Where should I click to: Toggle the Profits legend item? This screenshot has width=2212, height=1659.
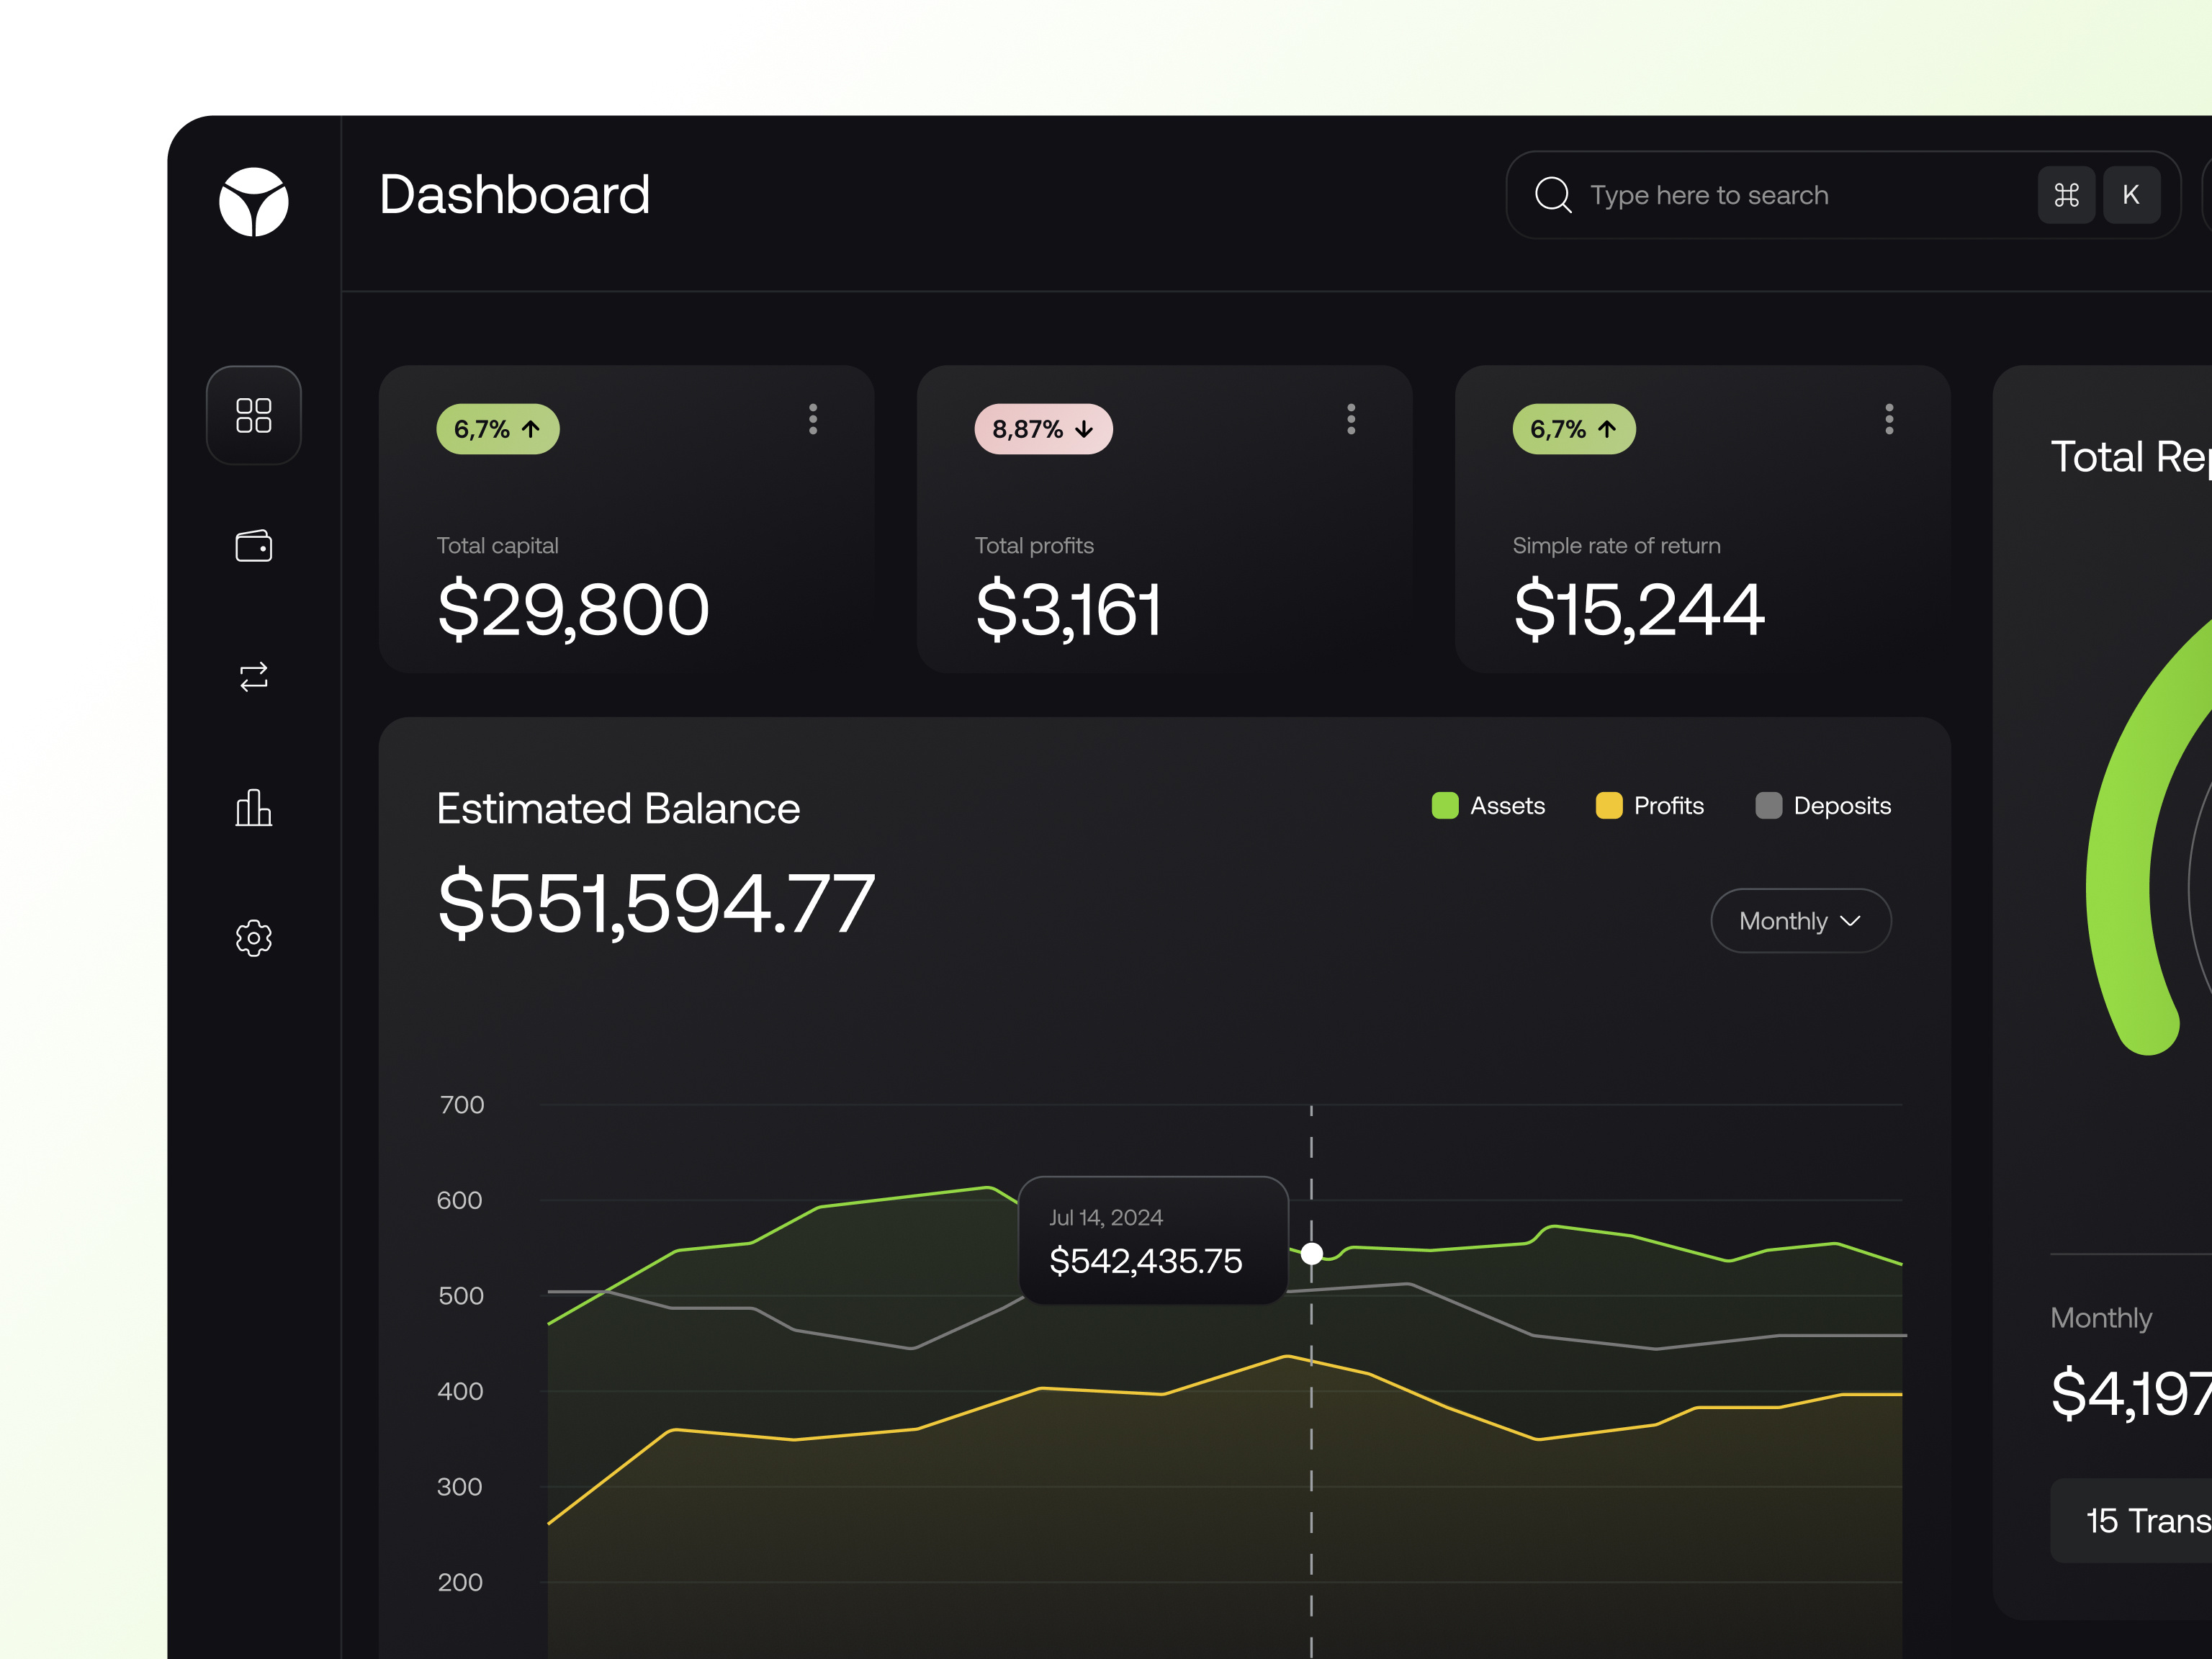point(1649,805)
